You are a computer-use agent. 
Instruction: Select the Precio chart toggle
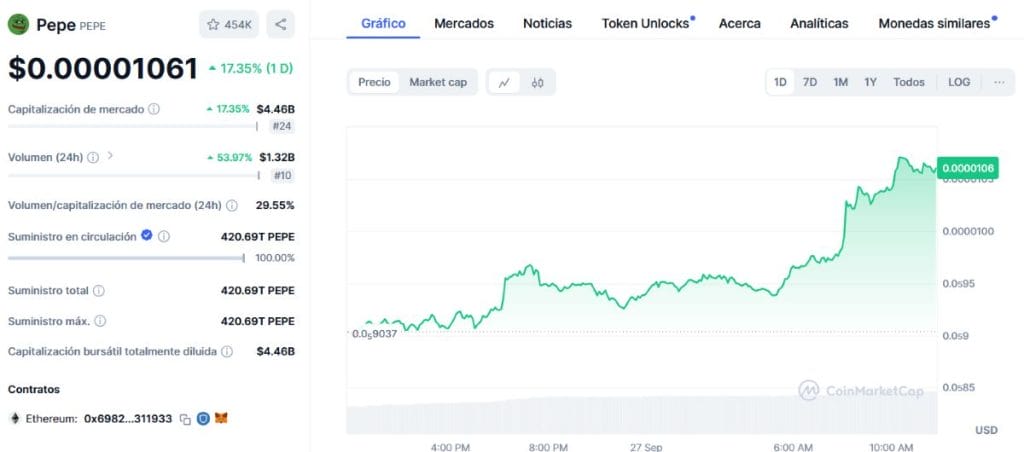374,82
